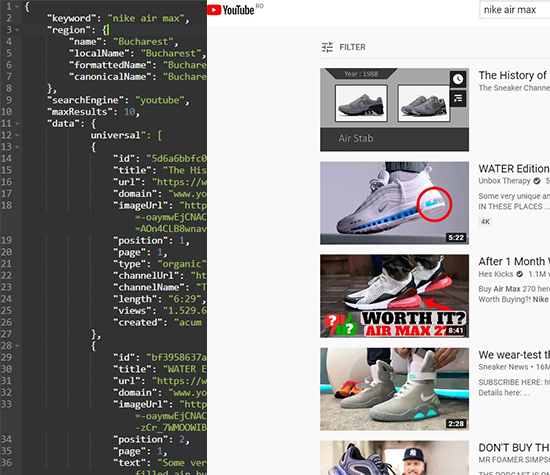Click the FILTER button label
Screen dimensions: 550x475
tap(352, 47)
